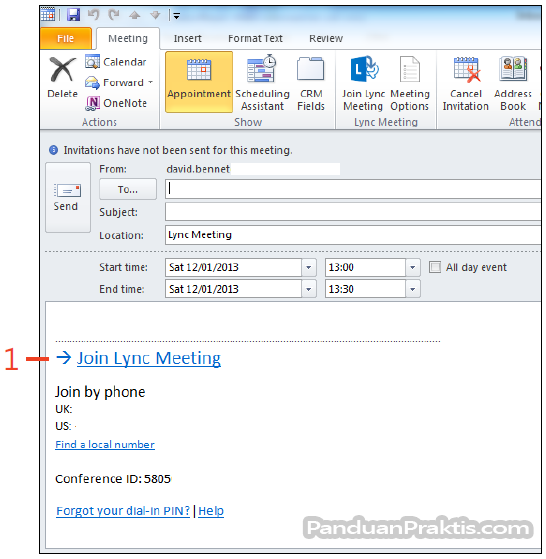Open the End time 13:30 dropdown

(x=413, y=289)
